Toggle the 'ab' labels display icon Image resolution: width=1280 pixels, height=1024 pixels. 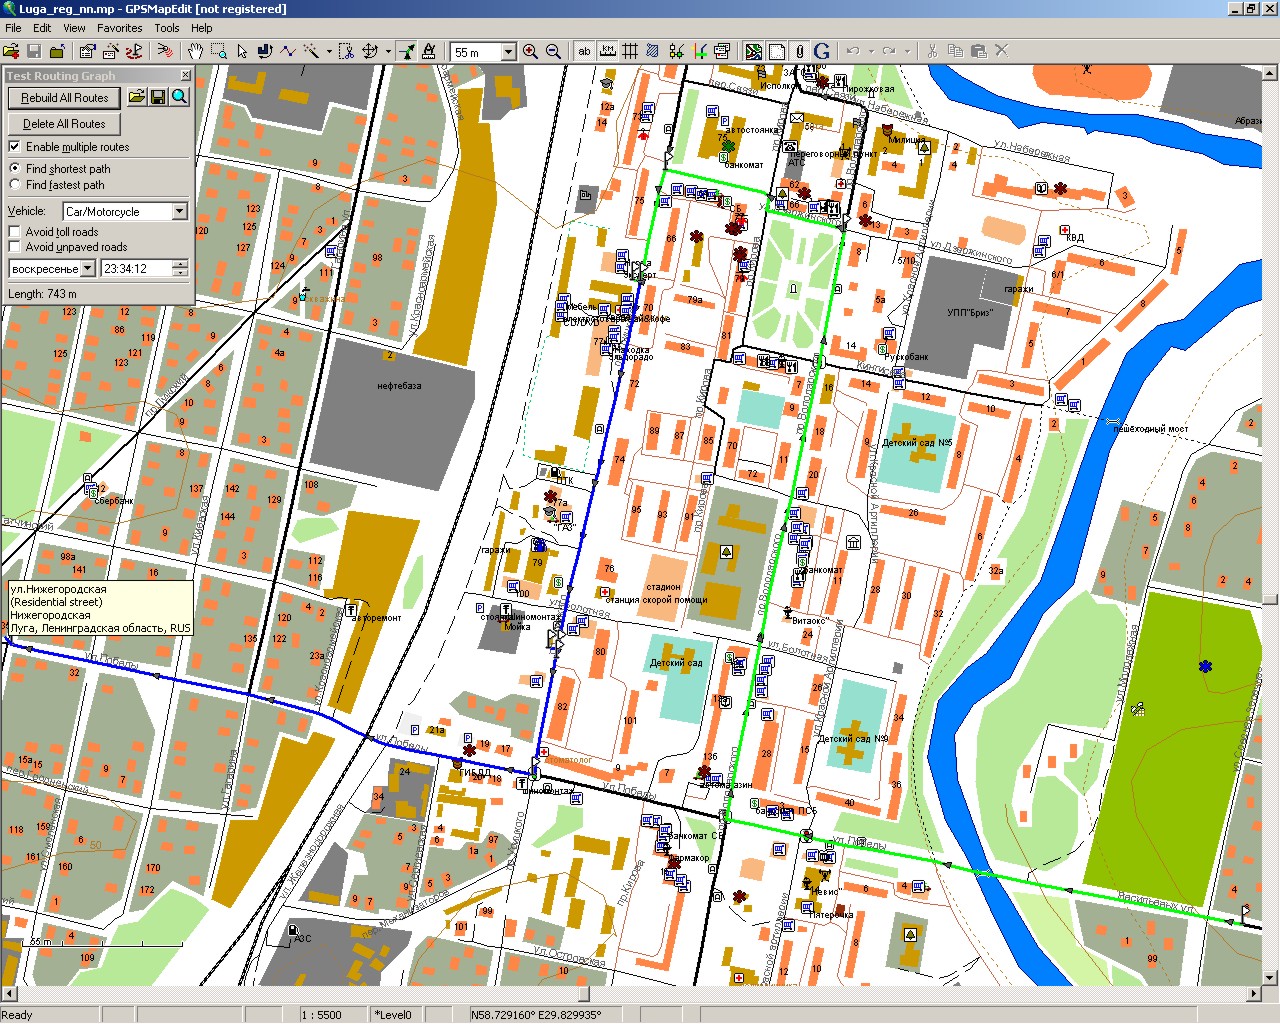[x=584, y=51]
